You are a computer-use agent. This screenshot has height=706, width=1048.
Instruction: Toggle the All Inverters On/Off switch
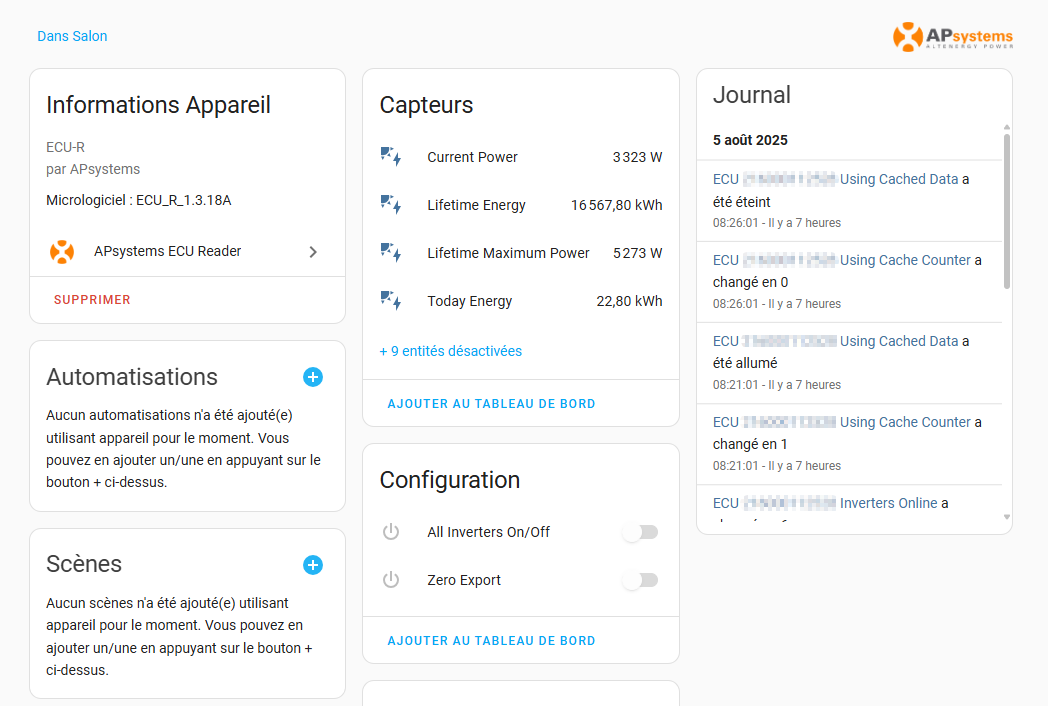[x=640, y=532]
